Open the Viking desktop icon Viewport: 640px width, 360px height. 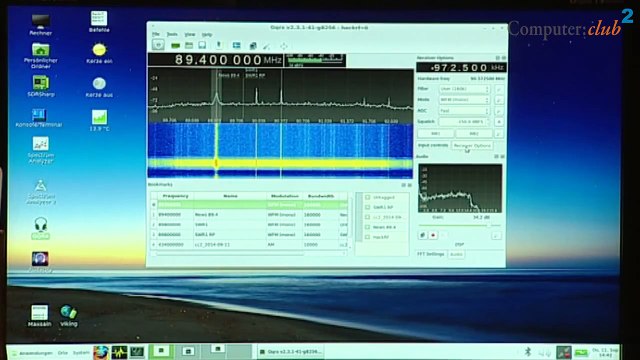(69, 316)
